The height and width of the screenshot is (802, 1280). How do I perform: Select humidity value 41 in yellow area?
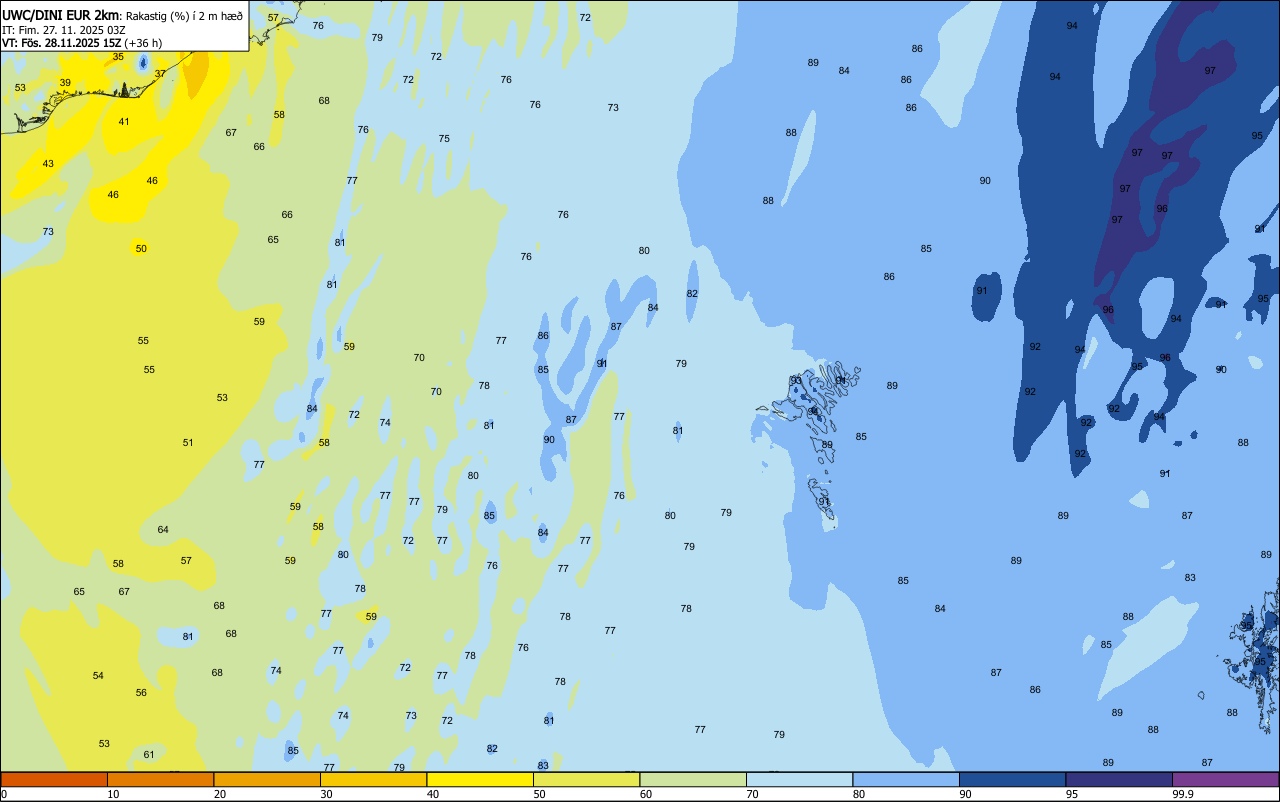(124, 122)
